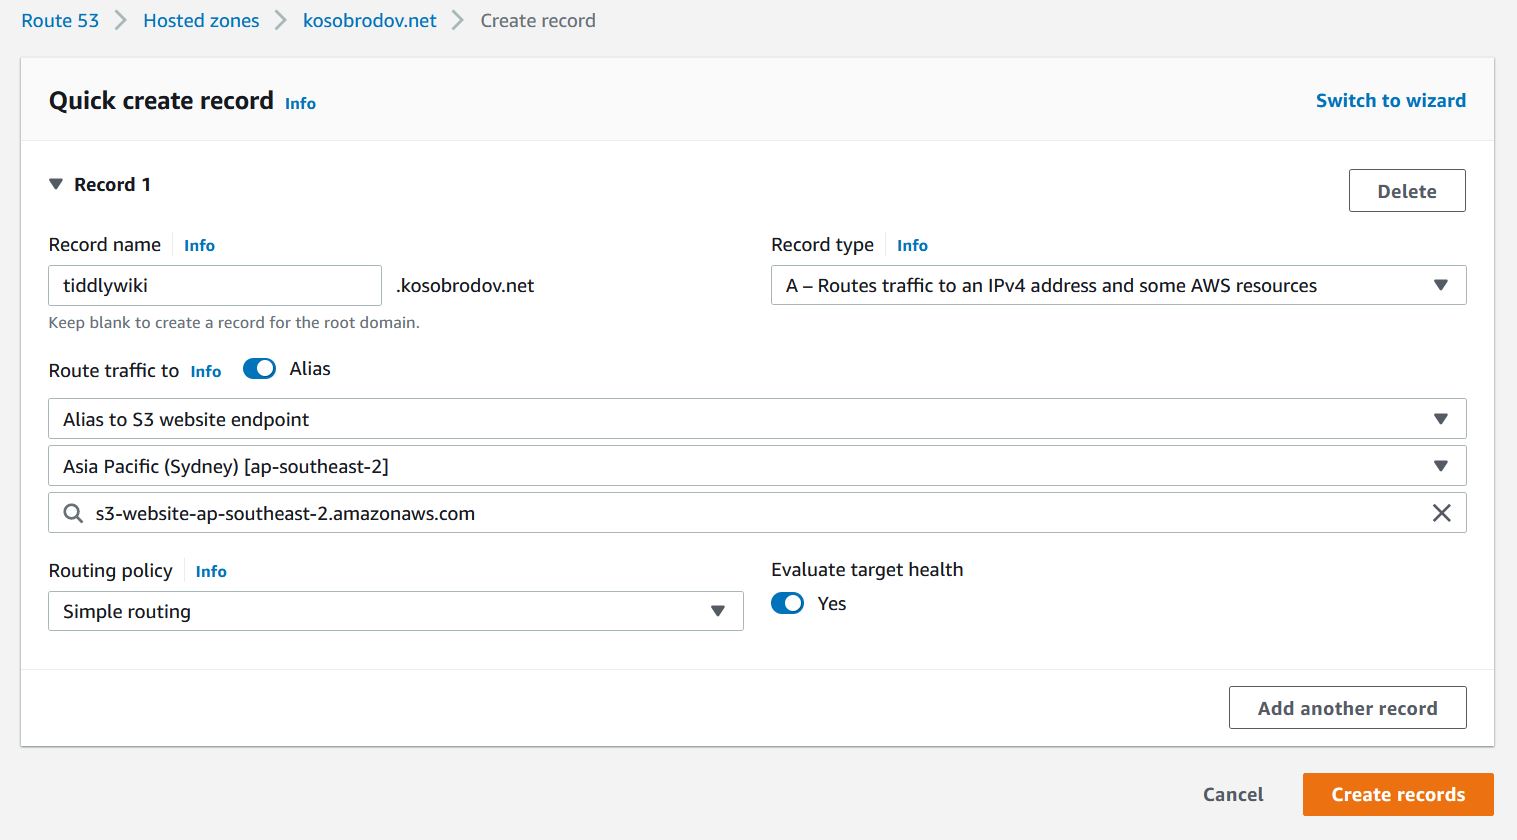Open the Hosted zones breadcrumb
Screen dimensions: 1517x840
[x=201, y=20]
